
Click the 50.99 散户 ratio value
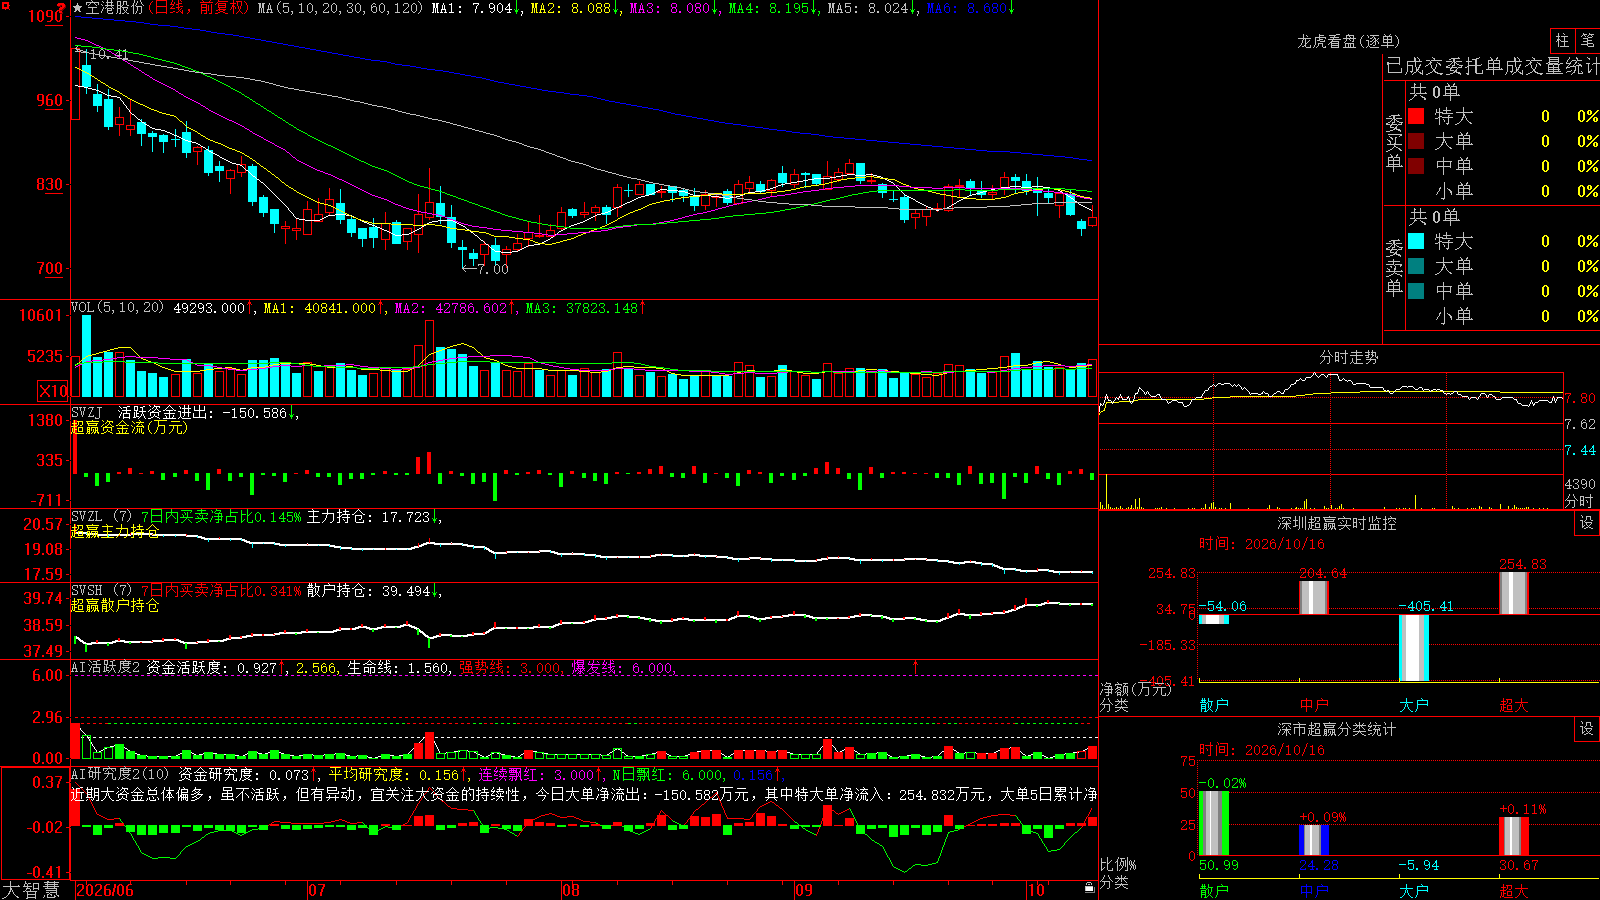pos(1218,865)
